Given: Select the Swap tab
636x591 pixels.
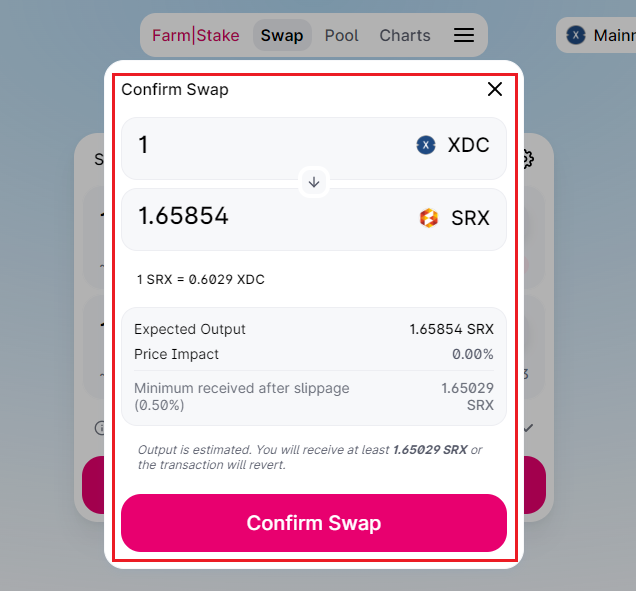Looking at the screenshot, I should [282, 35].
